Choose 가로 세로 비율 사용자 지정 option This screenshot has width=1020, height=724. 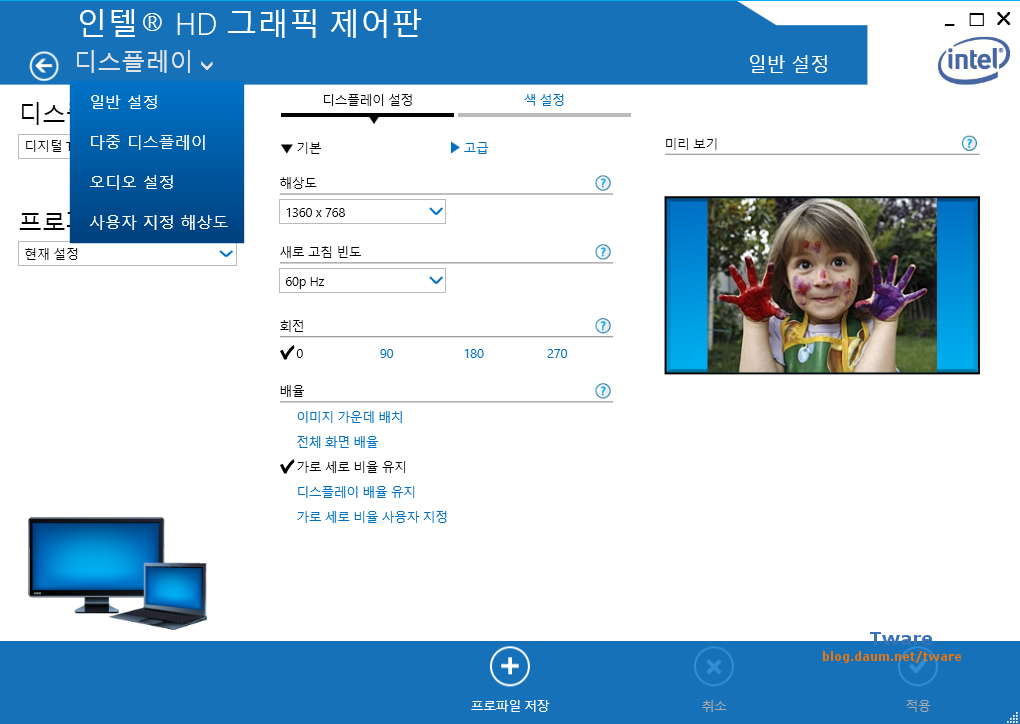tap(372, 516)
